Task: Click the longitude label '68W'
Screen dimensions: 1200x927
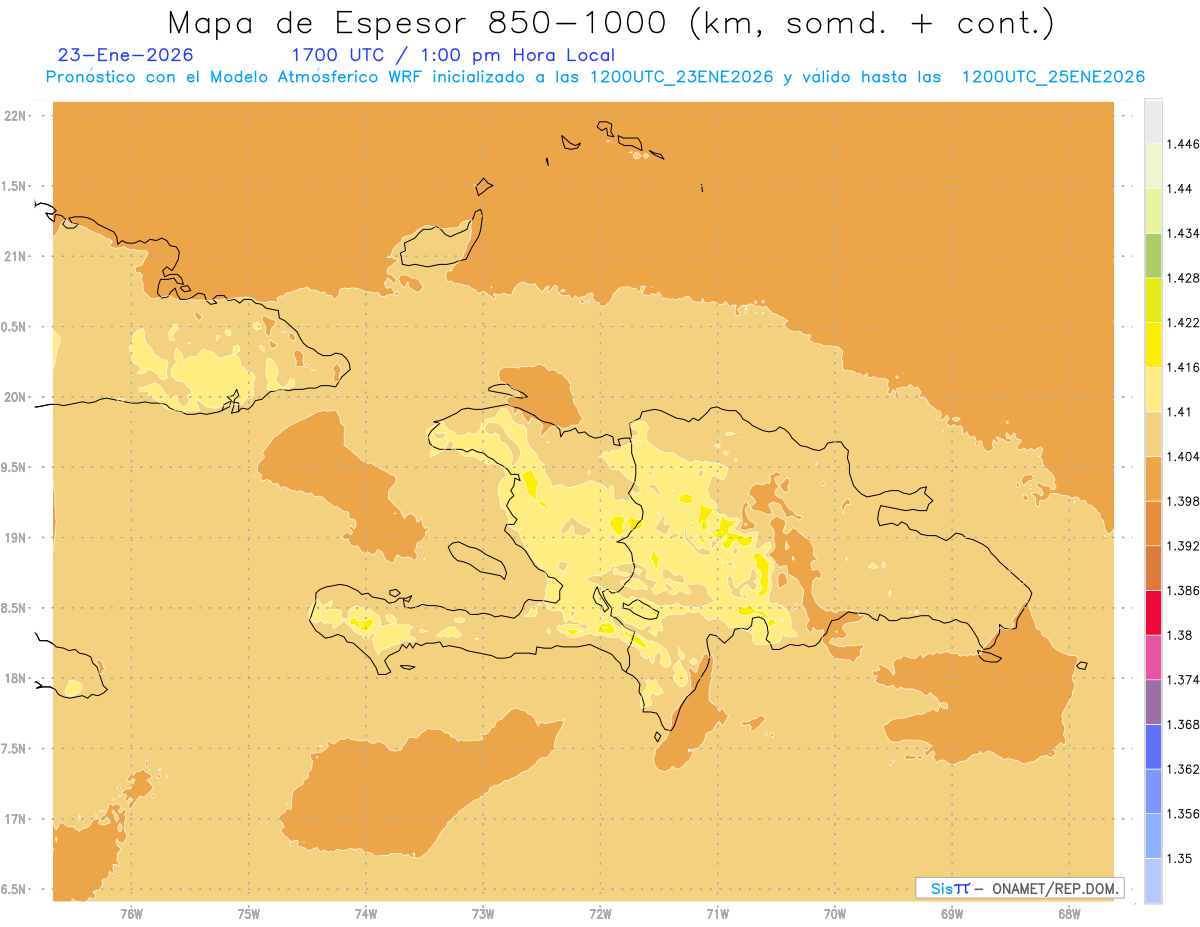Action: (x=1069, y=914)
